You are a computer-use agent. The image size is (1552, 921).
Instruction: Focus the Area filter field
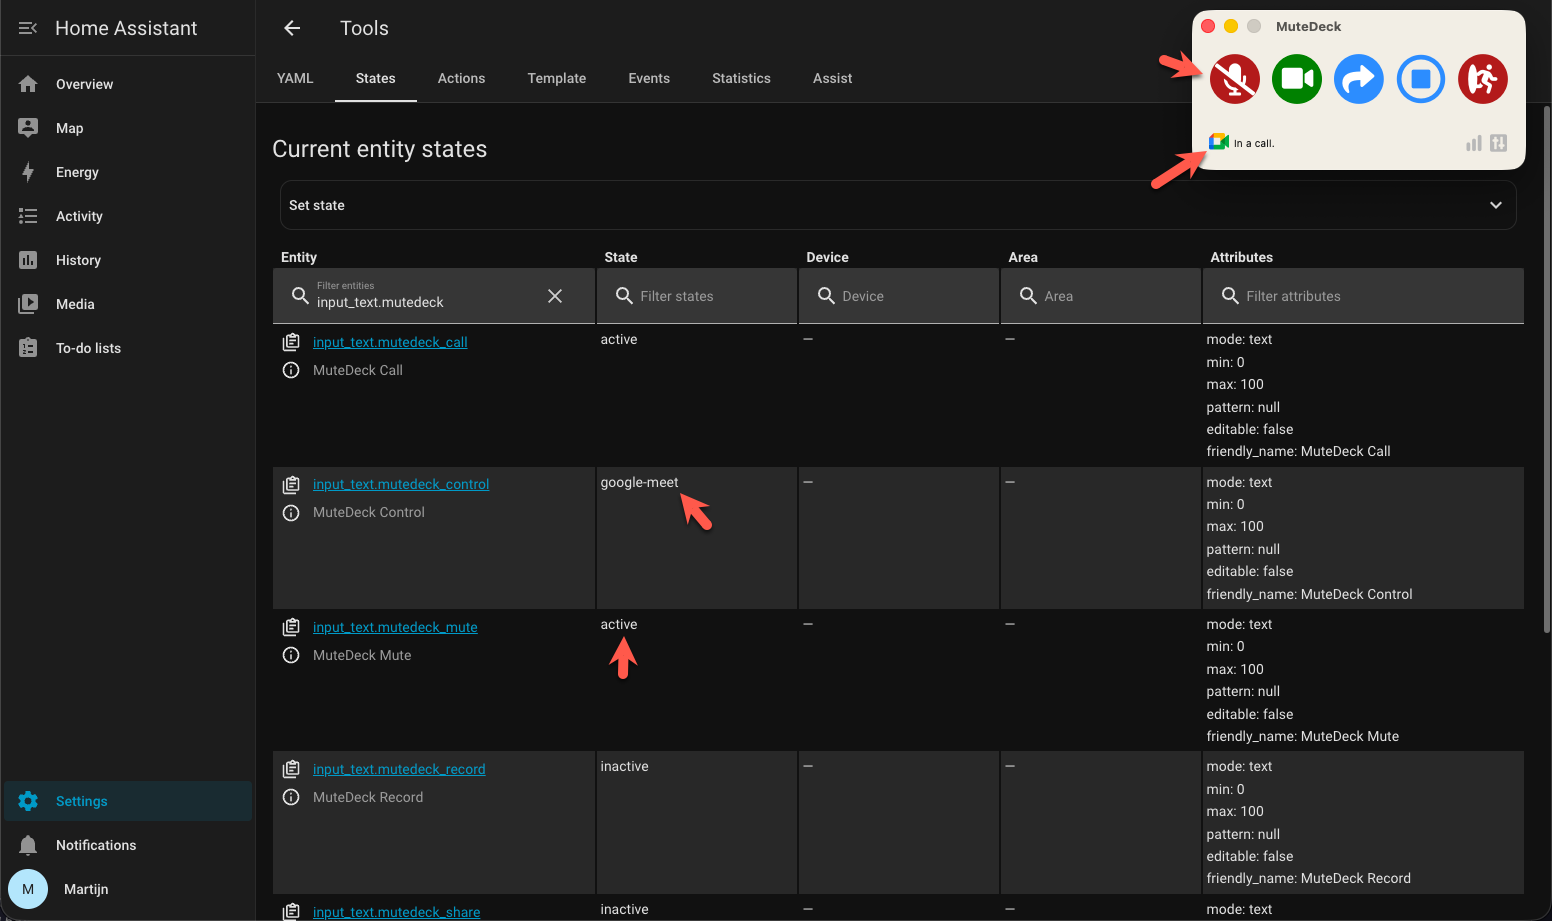coord(1101,296)
